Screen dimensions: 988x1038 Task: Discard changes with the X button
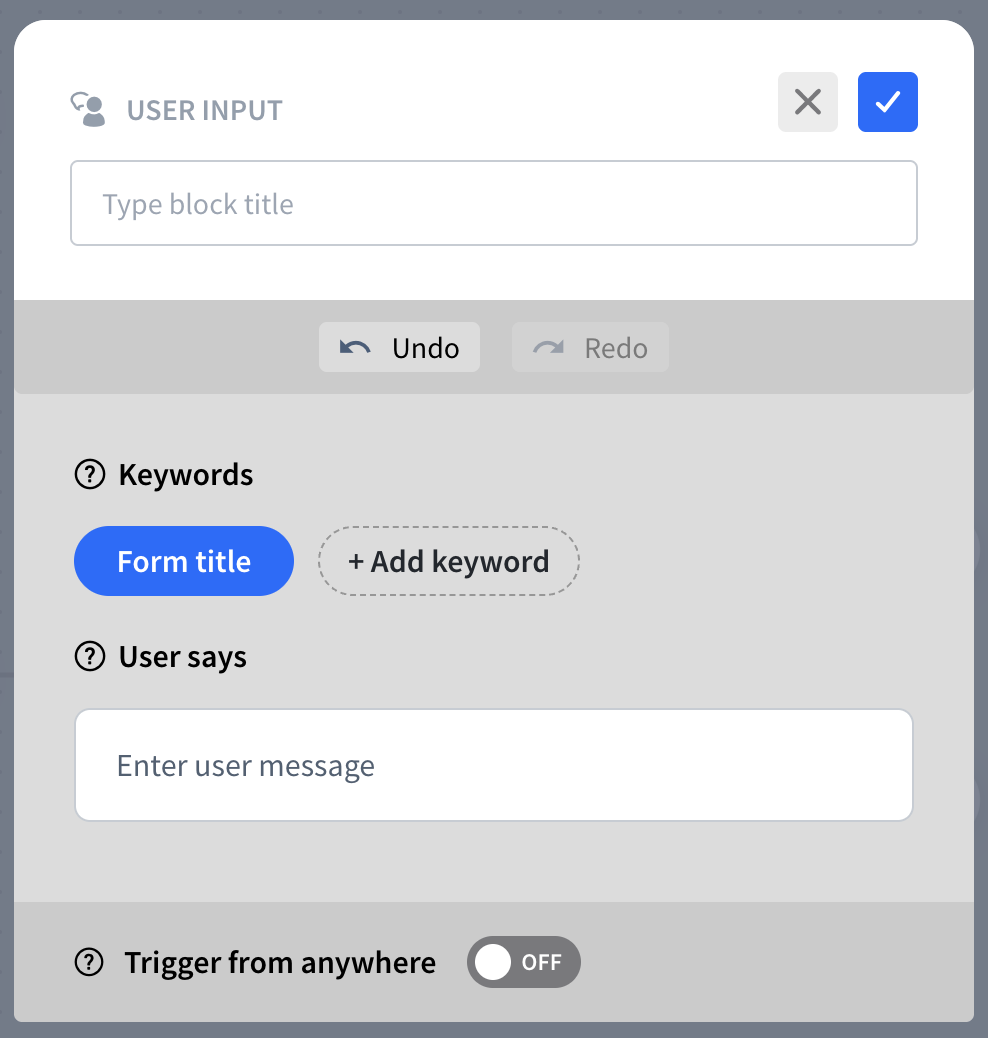pyautogui.click(x=807, y=102)
